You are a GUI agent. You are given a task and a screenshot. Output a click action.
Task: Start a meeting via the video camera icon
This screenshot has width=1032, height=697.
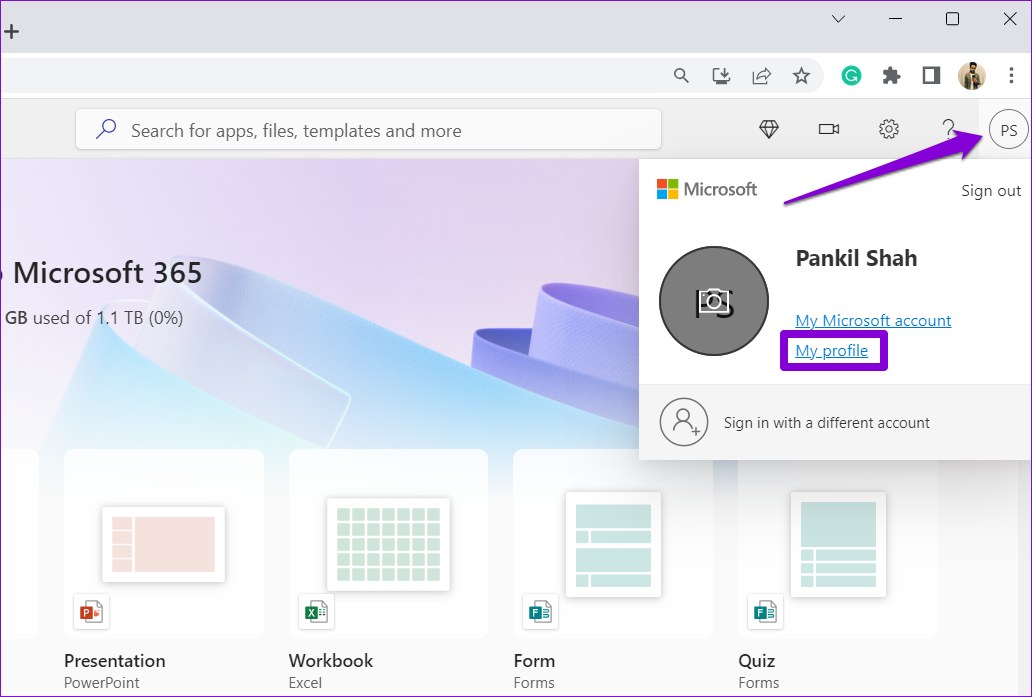[x=828, y=129]
